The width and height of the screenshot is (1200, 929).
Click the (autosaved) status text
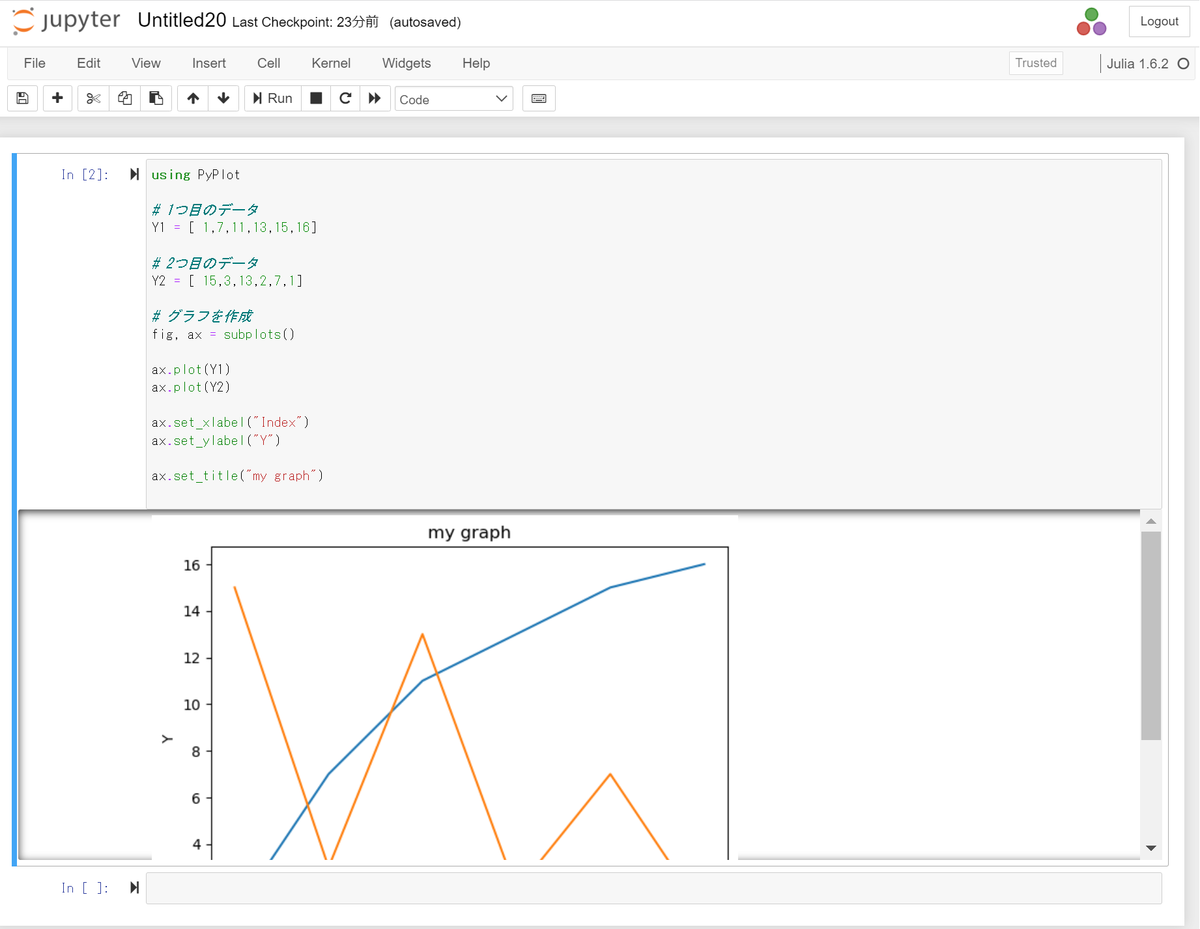pyautogui.click(x=425, y=22)
